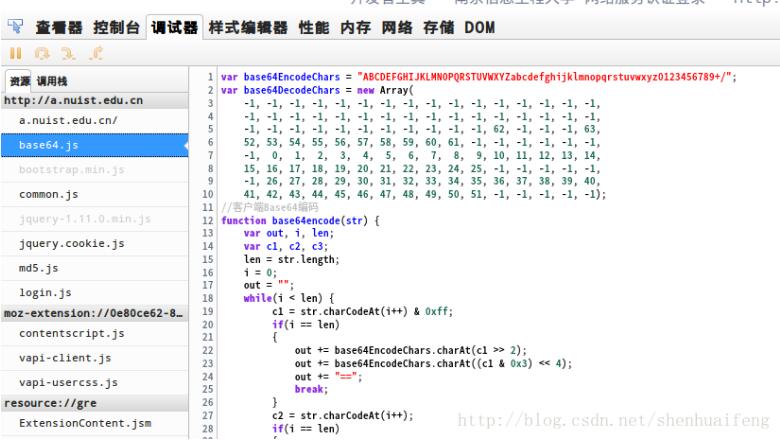The image size is (780, 440).
Task: Set breakpoint on line 19 gutter
Action: coord(208,311)
